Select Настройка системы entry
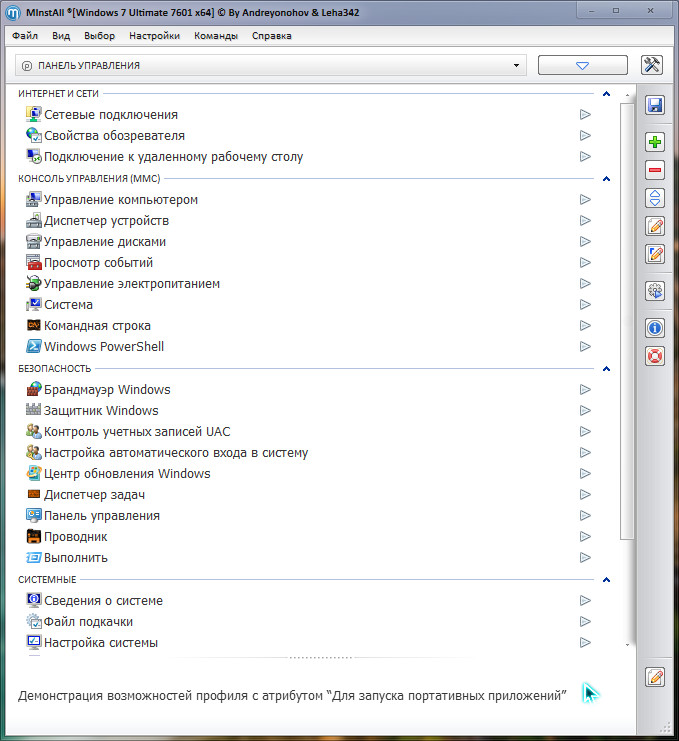The width and height of the screenshot is (679, 741). point(101,643)
